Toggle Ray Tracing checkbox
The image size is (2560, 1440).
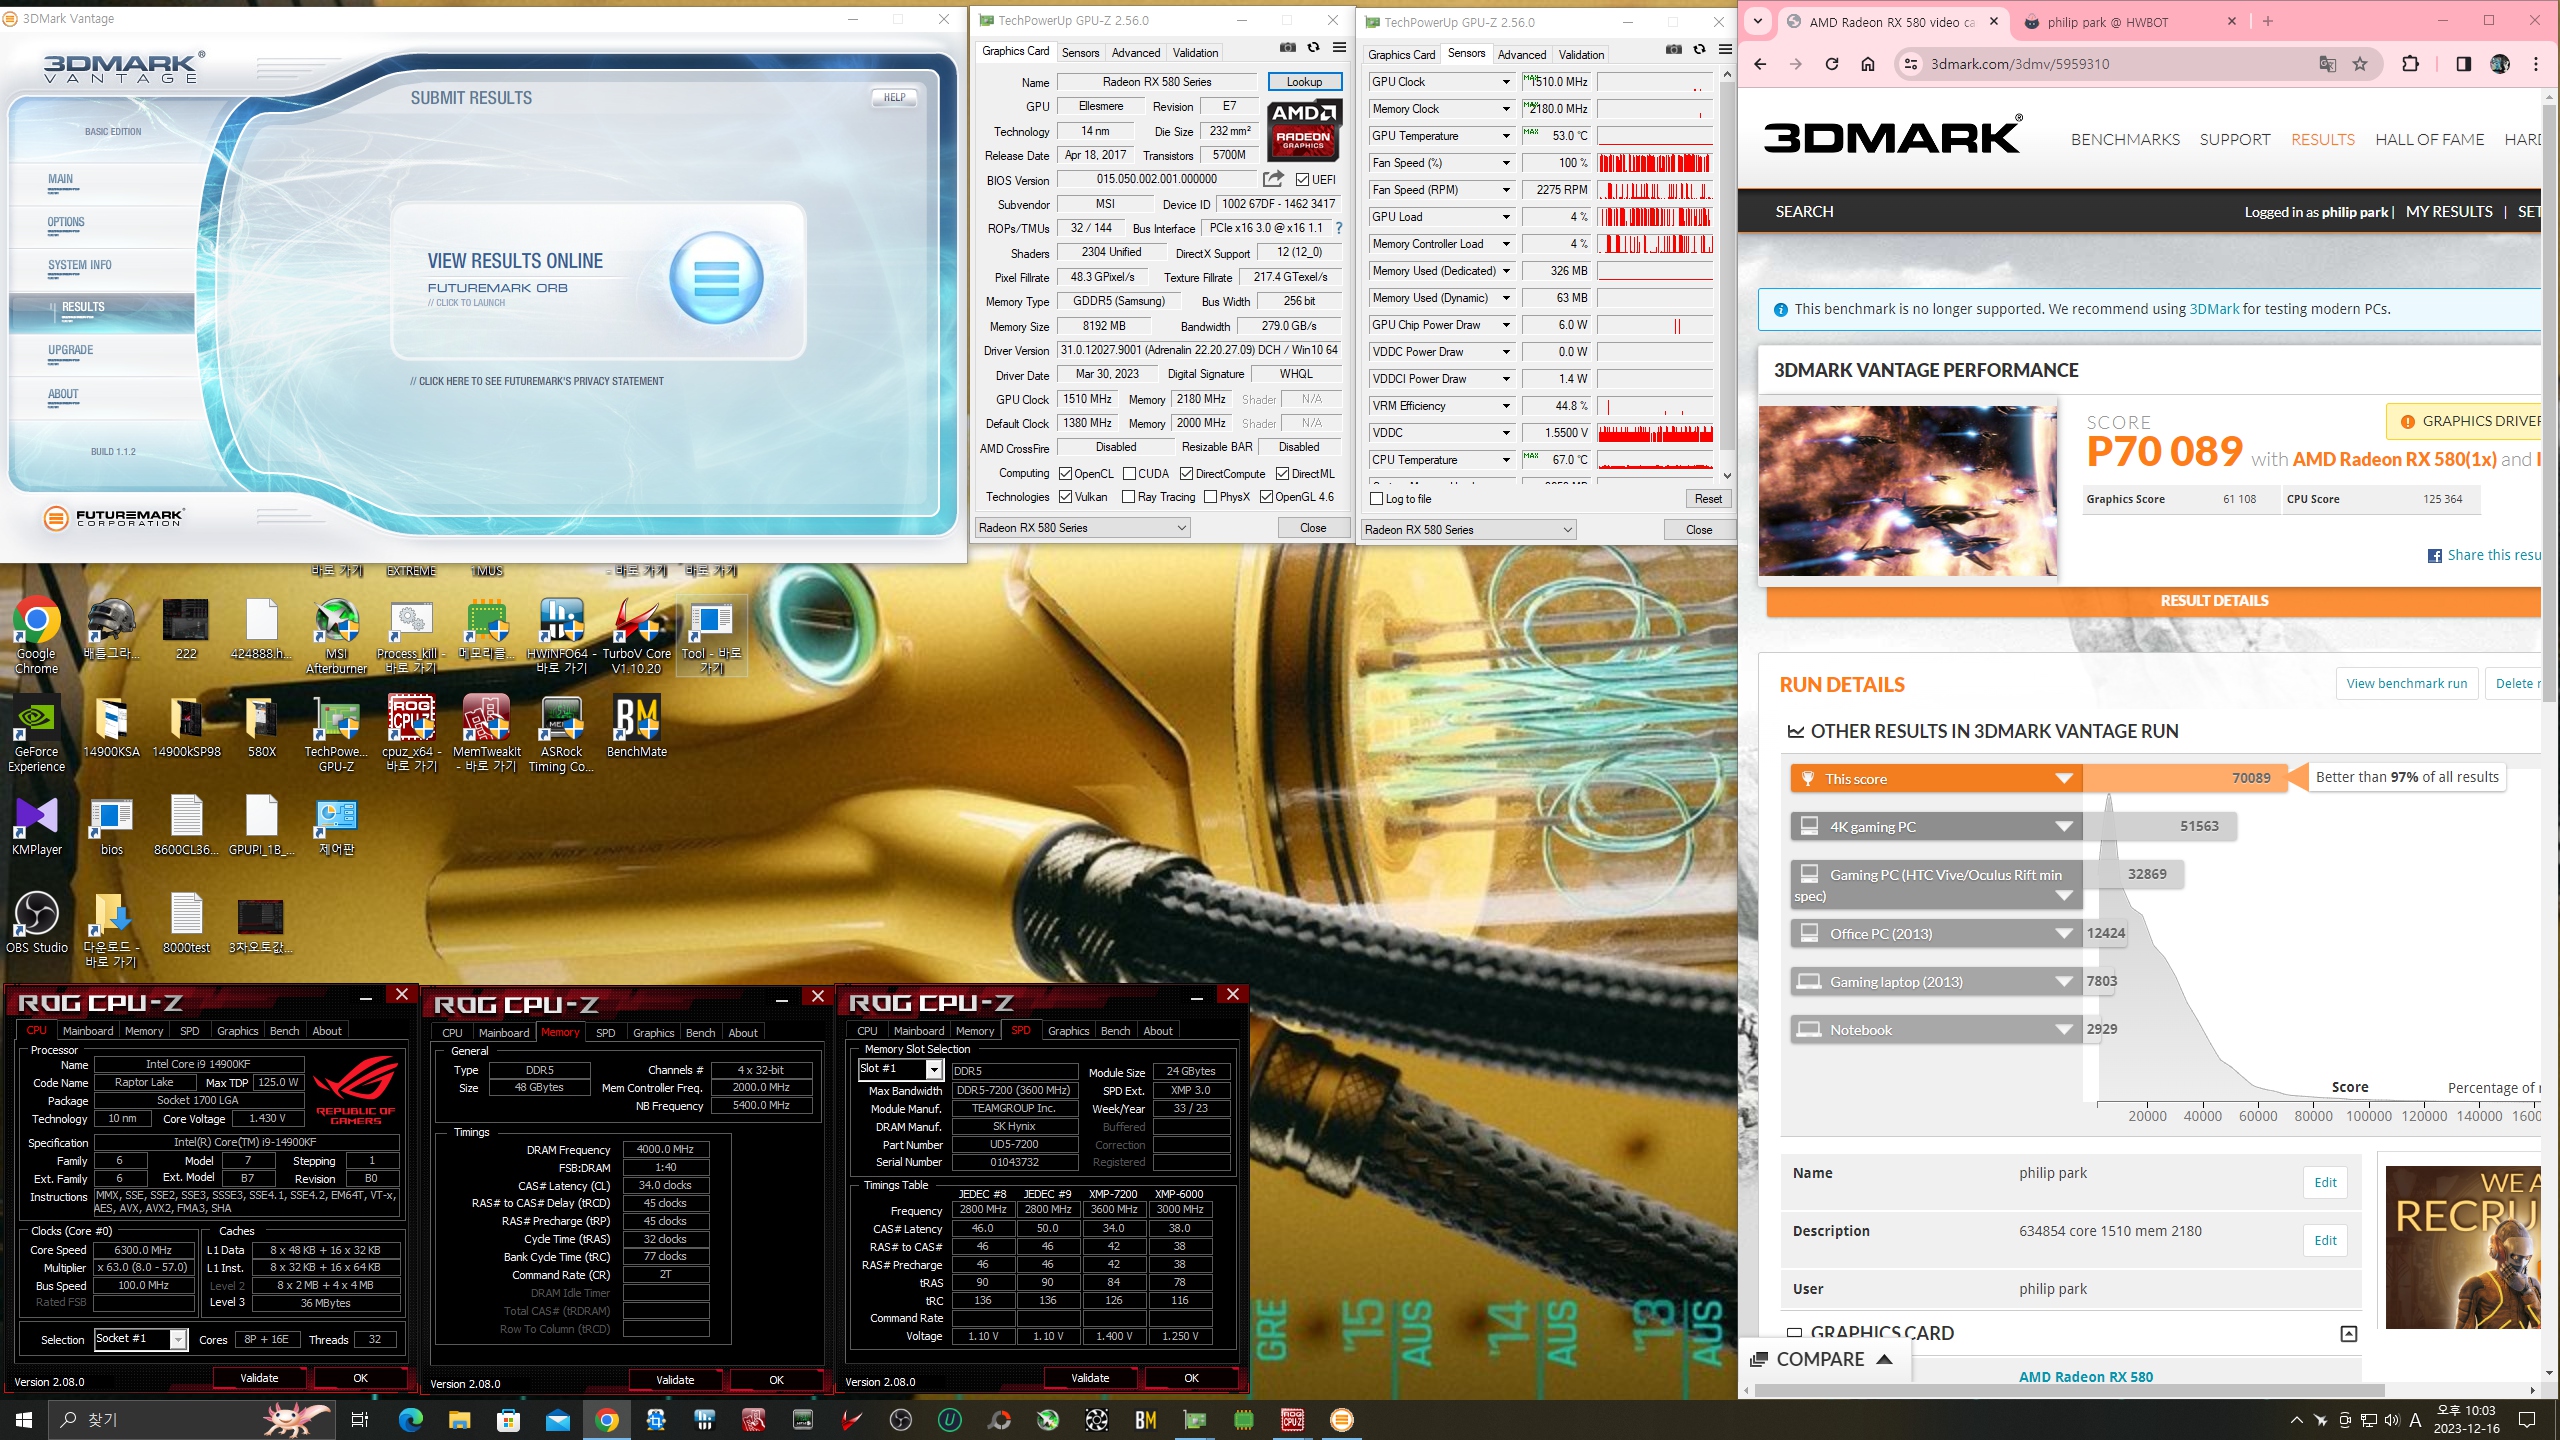1129,497
